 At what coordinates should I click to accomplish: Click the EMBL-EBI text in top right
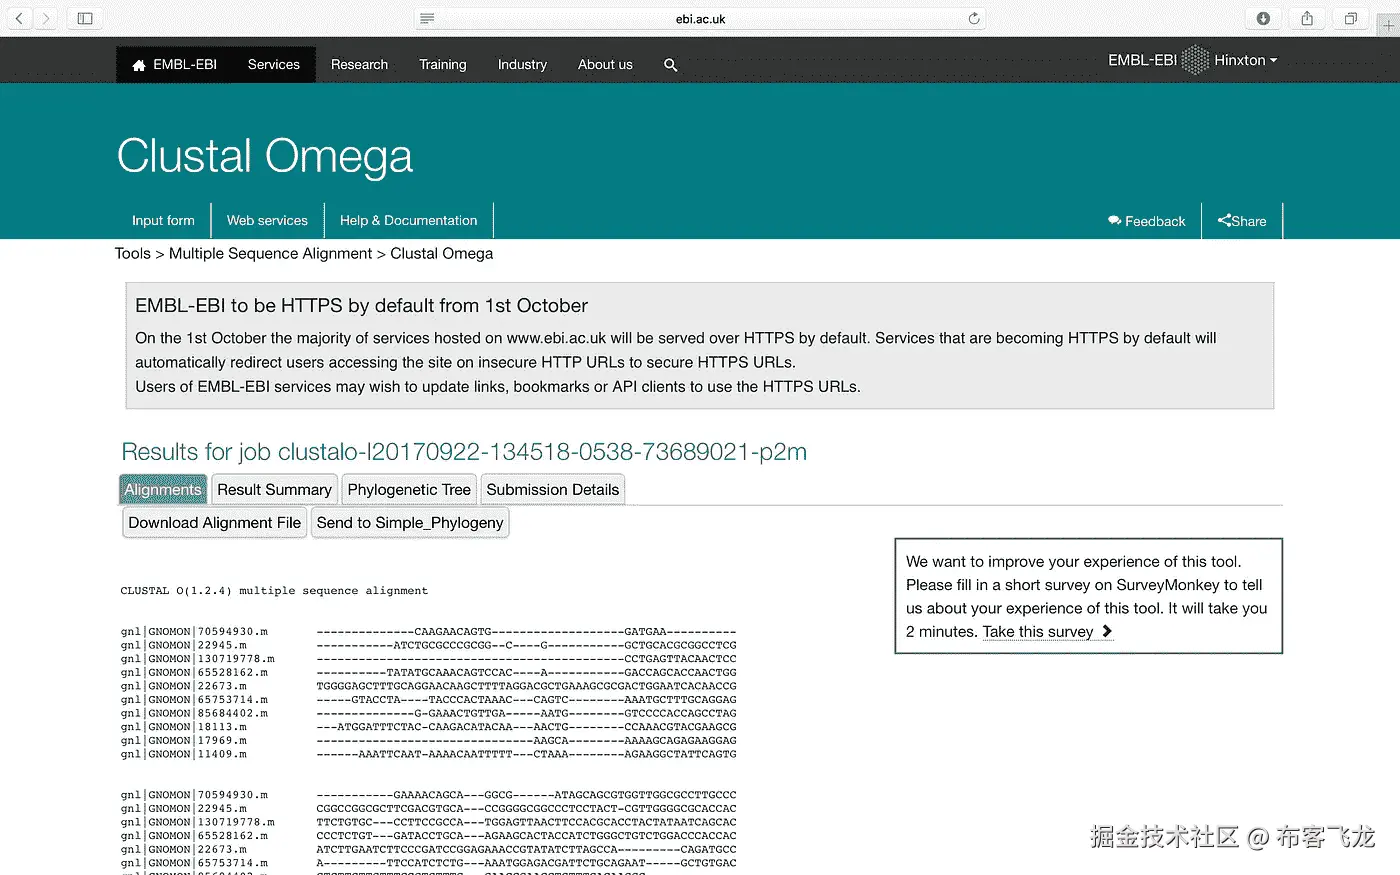(1142, 60)
